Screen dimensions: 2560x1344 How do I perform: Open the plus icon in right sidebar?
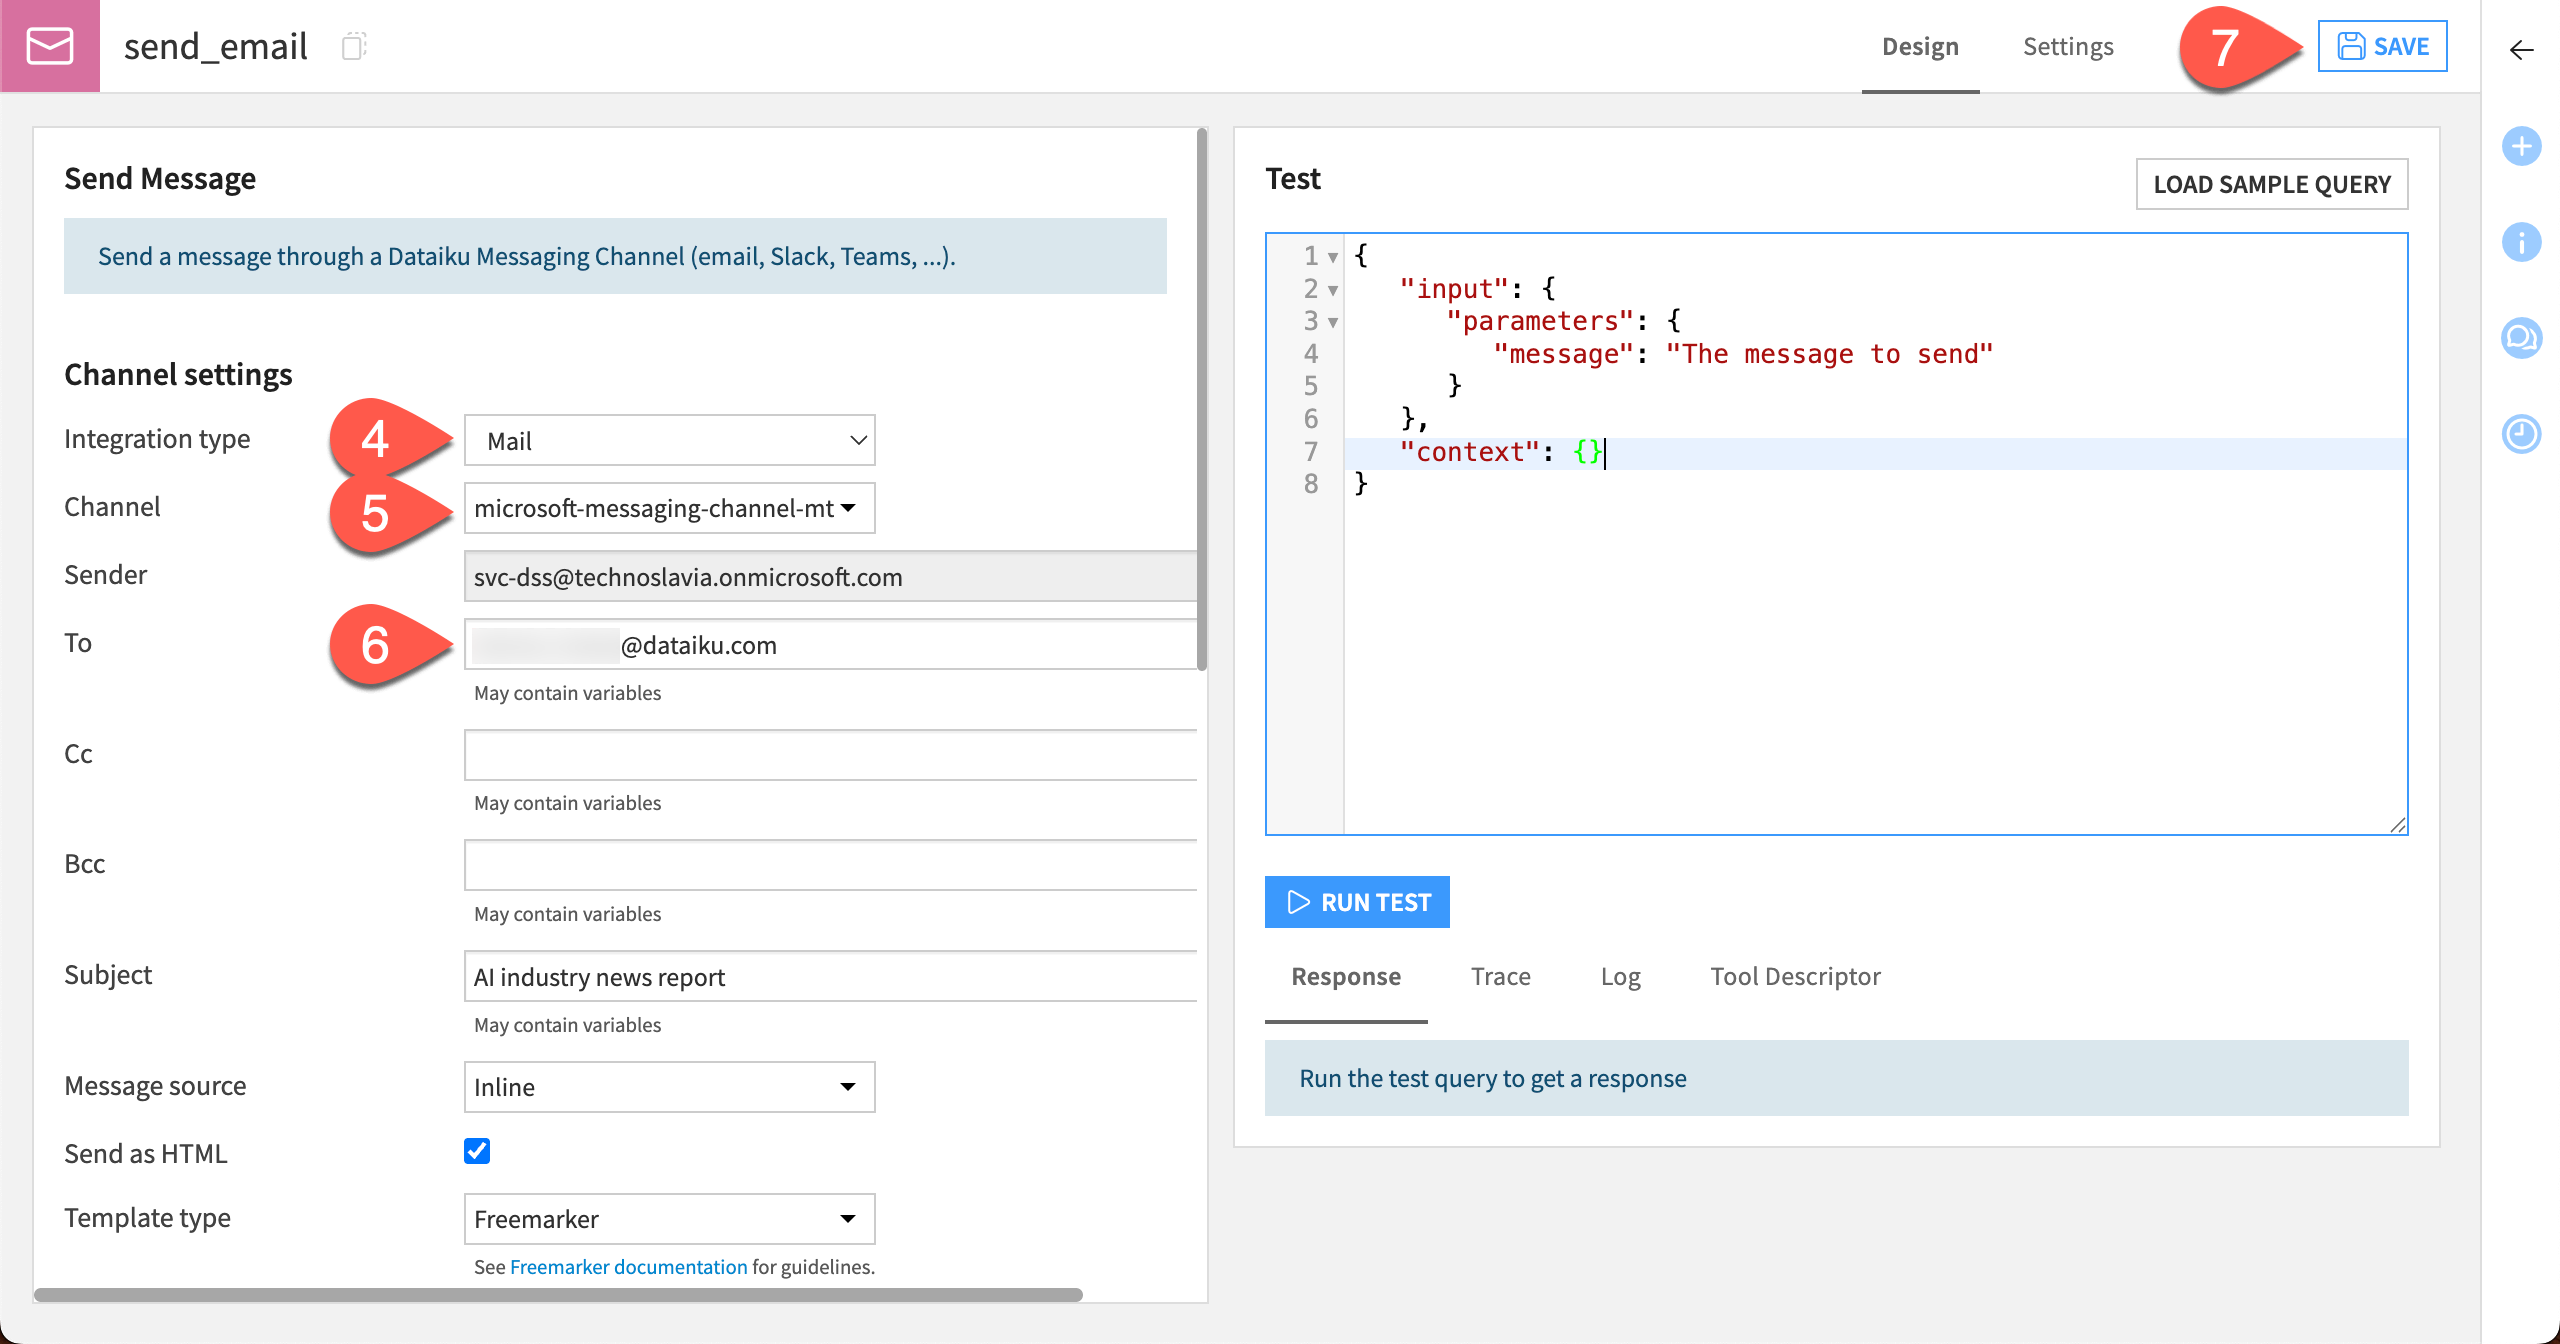coord(2521,146)
